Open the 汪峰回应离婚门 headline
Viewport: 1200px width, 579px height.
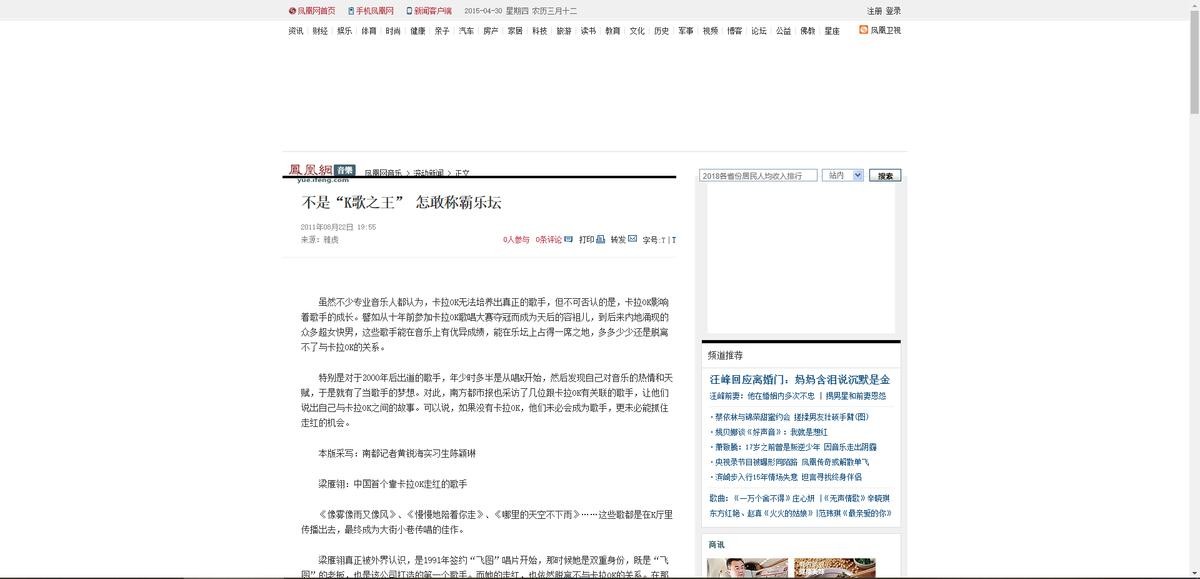pos(799,380)
